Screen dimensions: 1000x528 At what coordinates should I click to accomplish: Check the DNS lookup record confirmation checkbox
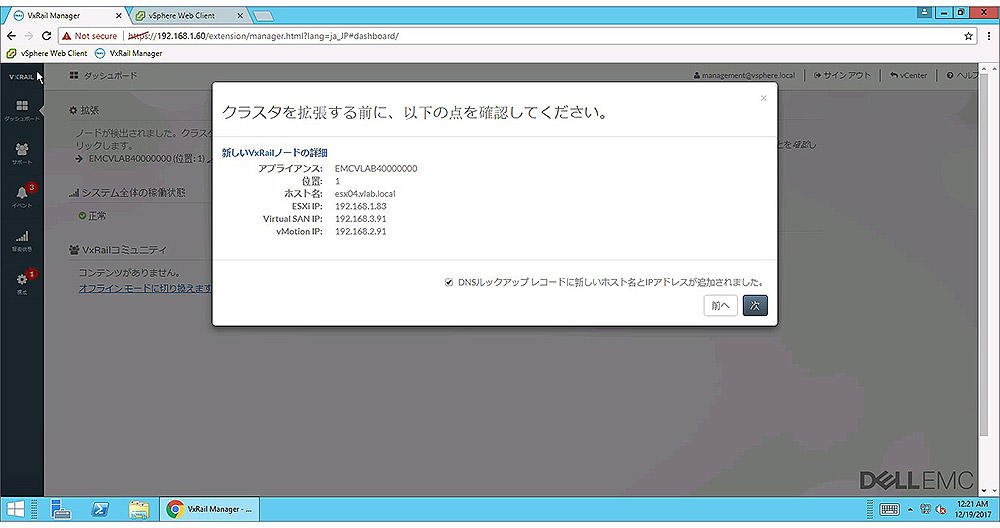coord(448,282)
